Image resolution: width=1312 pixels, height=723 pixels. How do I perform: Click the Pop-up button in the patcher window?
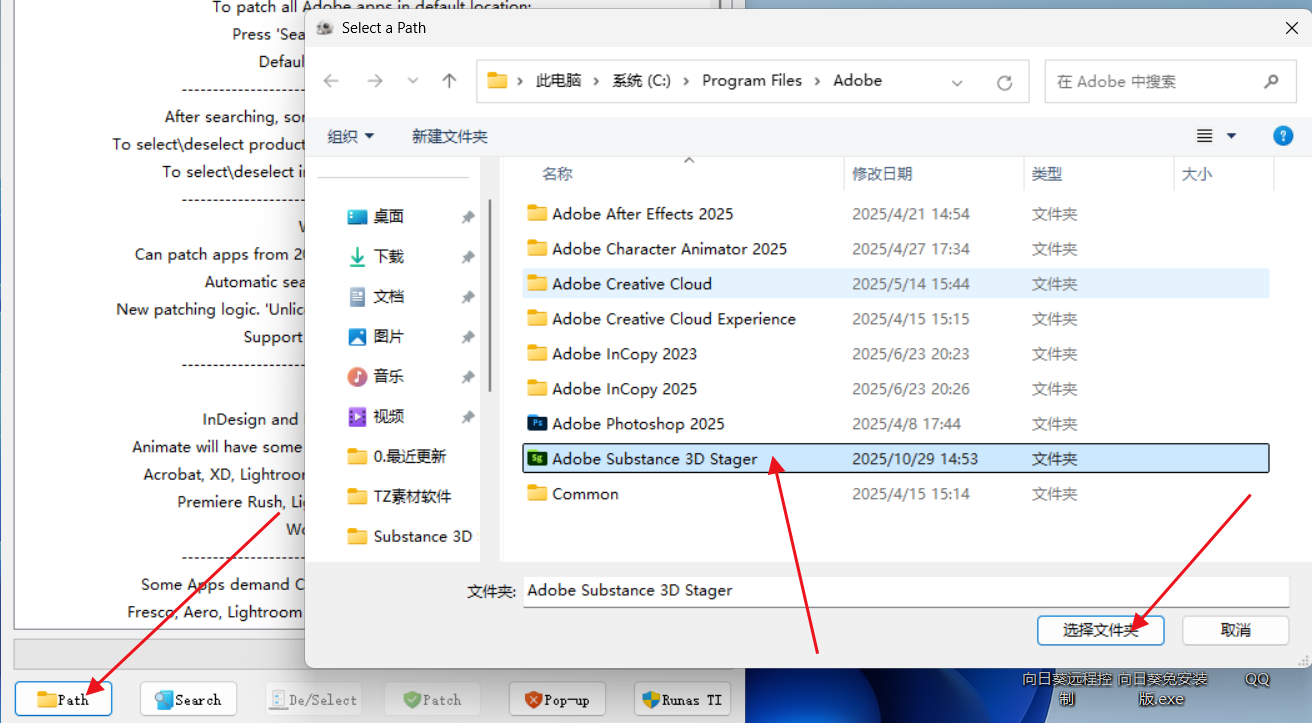pyautogui.click(x=557, y=699)
